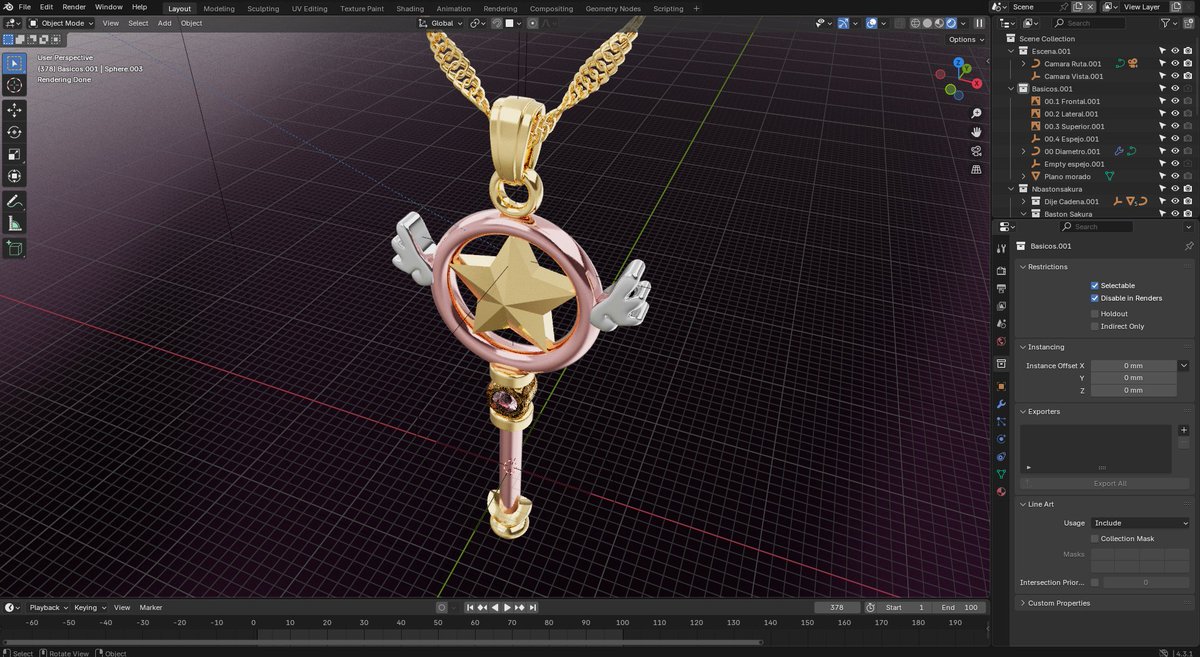This screenshot has height=657, width=1200.
Task: Jump to the animation end frame
Action: point(533,607)
